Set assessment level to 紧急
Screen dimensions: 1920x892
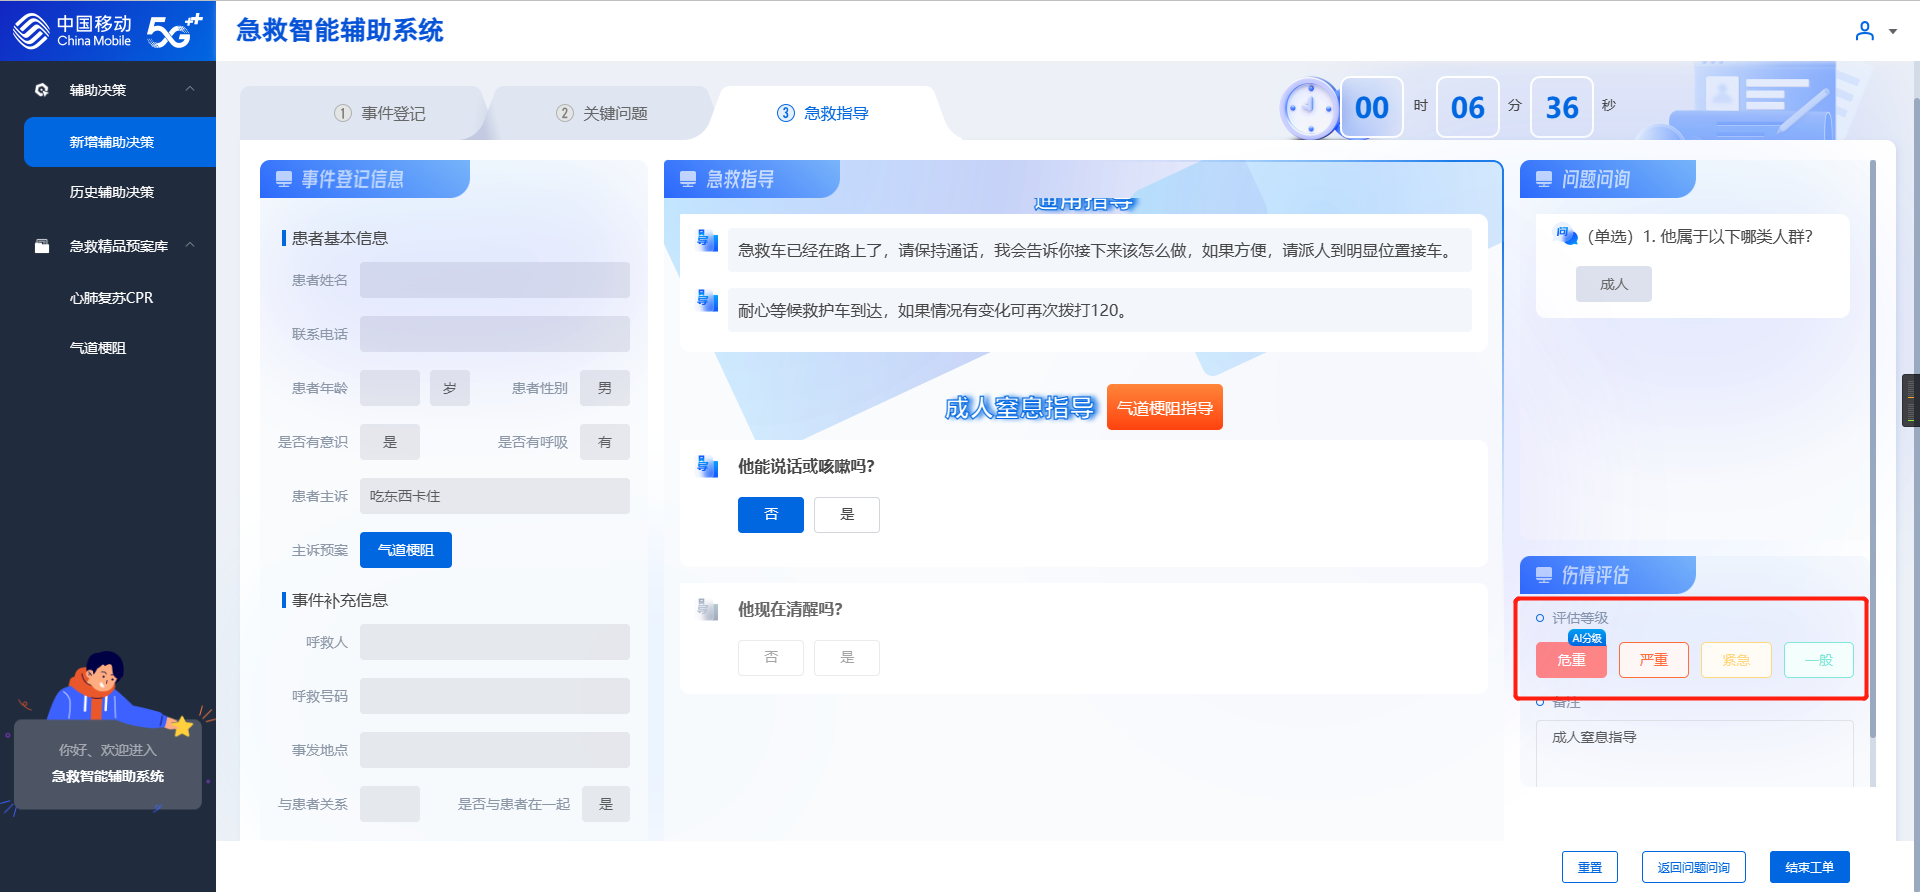coord(1737,660)
